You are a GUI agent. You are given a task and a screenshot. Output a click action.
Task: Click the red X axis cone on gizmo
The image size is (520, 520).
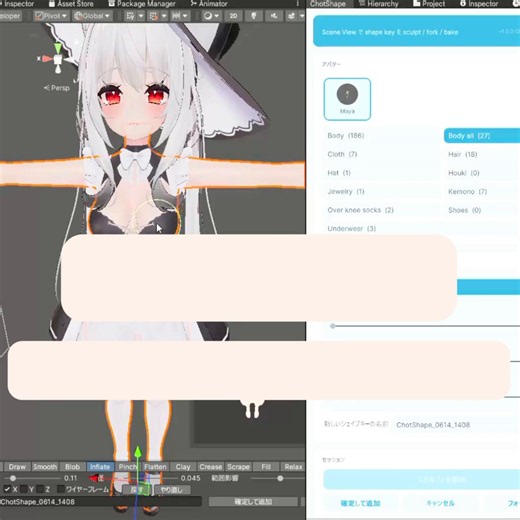point(47,59)
